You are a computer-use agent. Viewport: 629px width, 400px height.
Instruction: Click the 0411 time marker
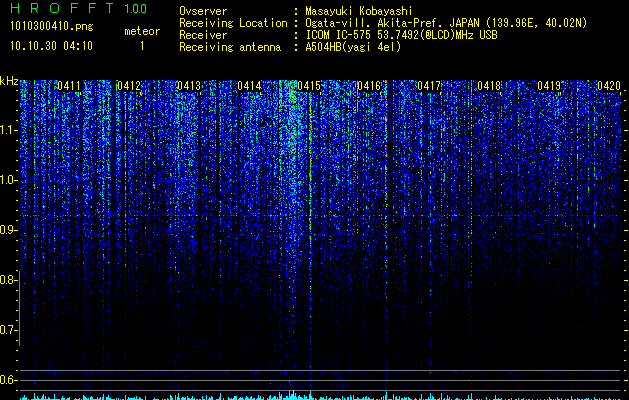tap(69, 86)
